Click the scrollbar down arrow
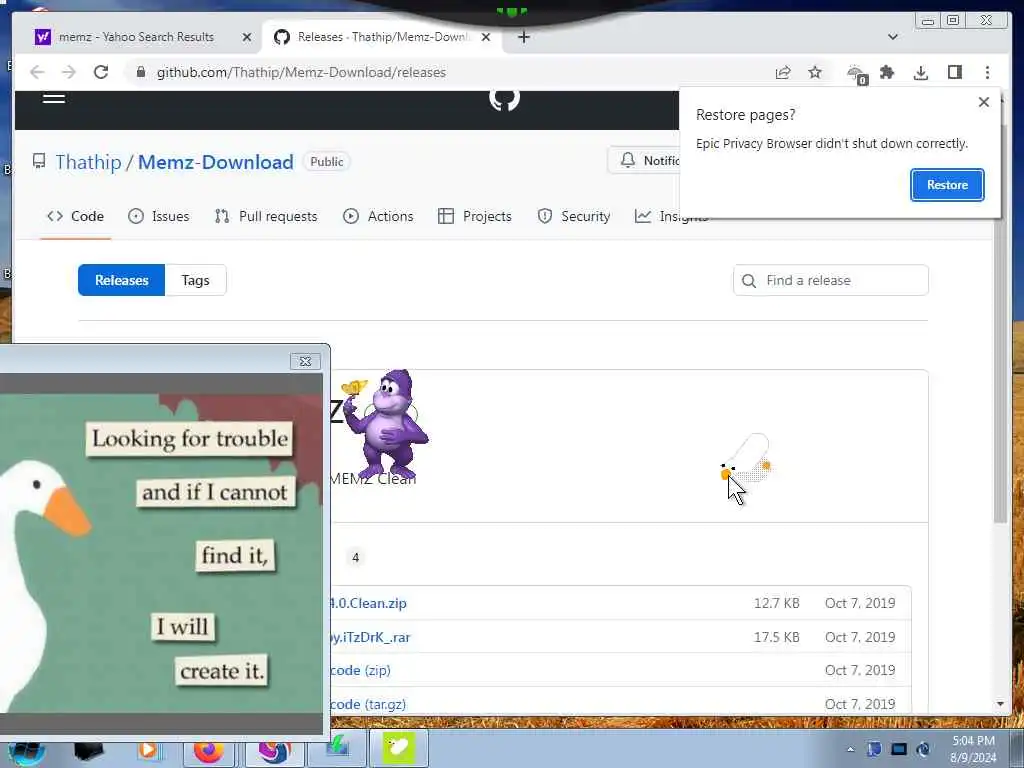Image resolution: width=1024 pixels, height=768 pixels. pyautogui.click(x=1000, y=704)
